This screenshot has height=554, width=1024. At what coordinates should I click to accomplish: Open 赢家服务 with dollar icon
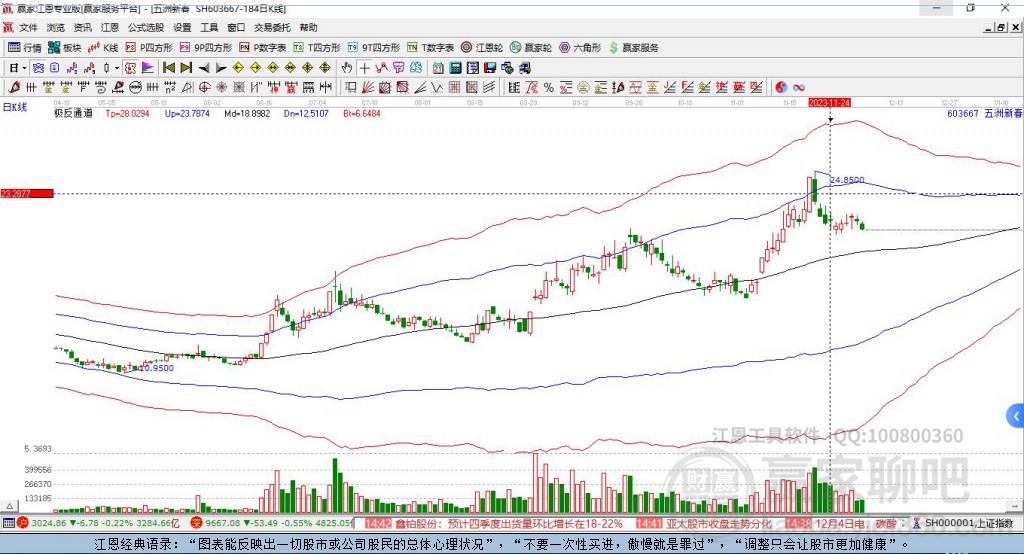tap(633, 48)
